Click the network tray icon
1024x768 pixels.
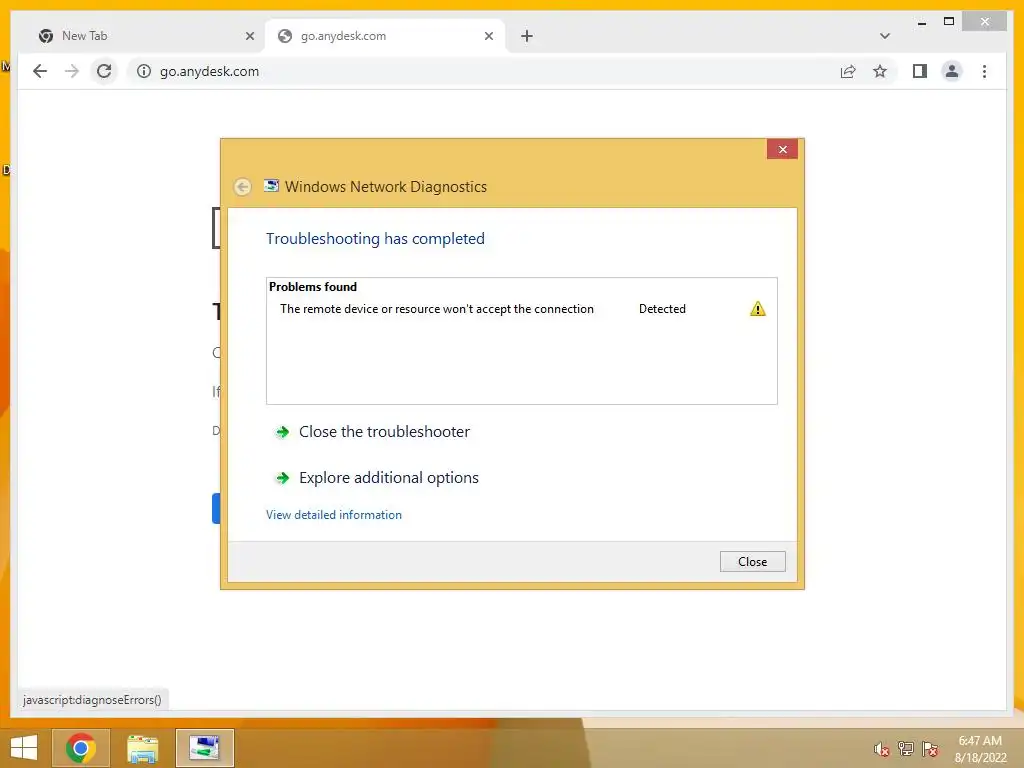pyautogui.click(x=906, y=749)
